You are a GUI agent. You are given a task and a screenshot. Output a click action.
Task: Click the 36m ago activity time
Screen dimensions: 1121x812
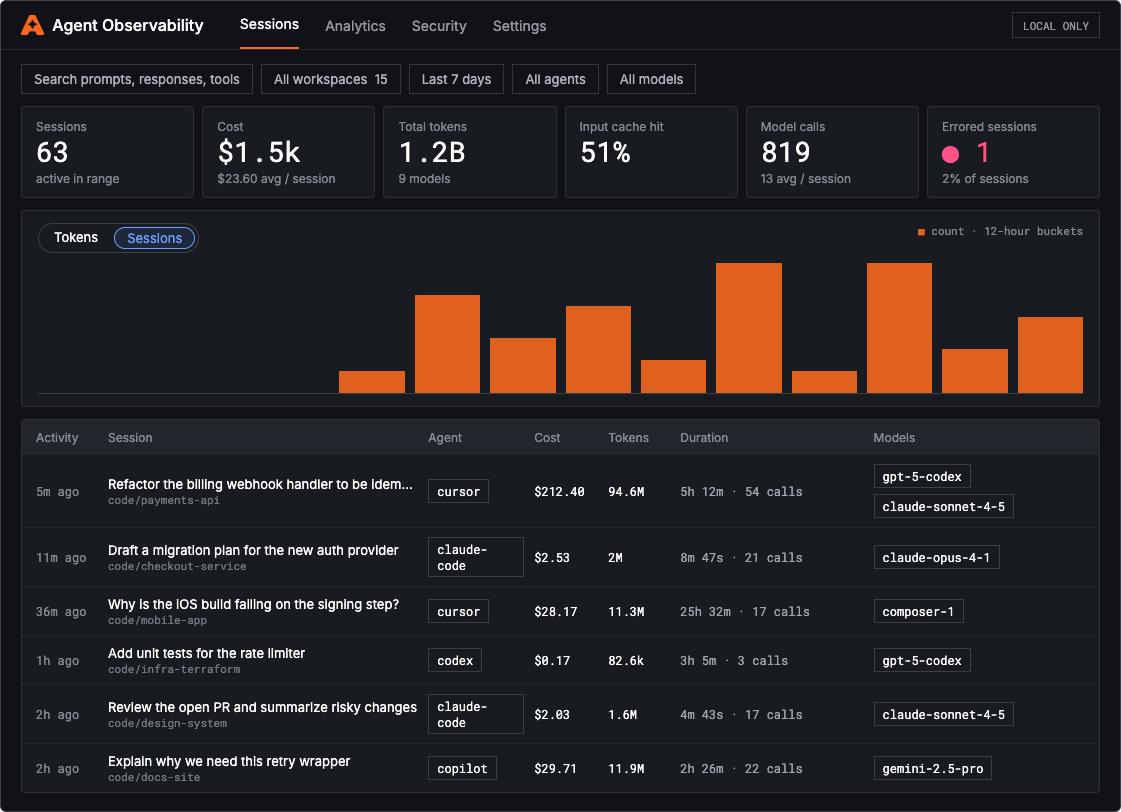tap(61, 612)
